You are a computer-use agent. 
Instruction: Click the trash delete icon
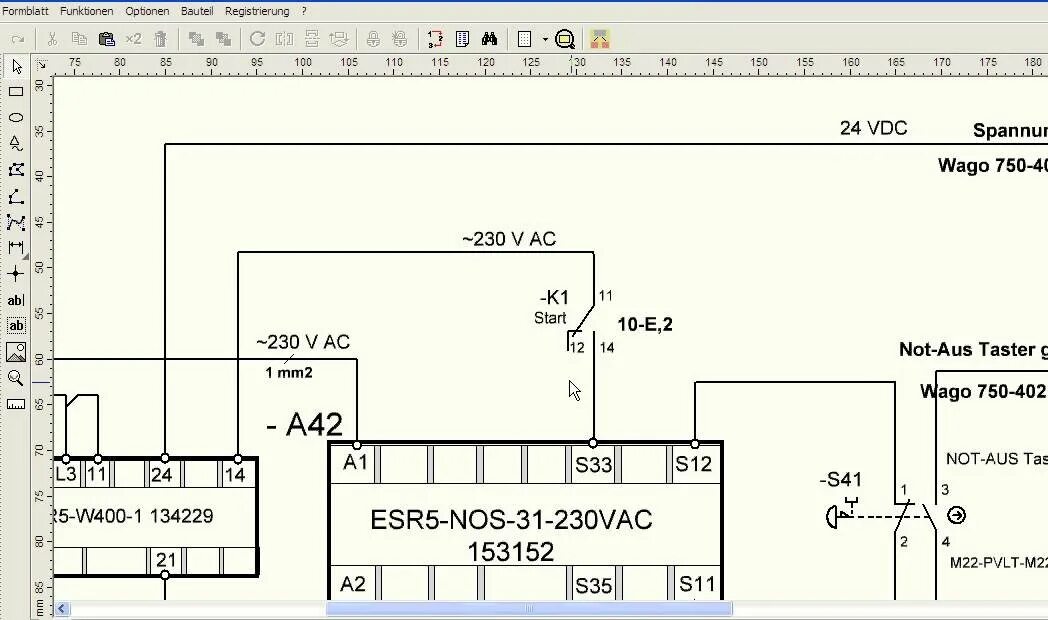160,39
